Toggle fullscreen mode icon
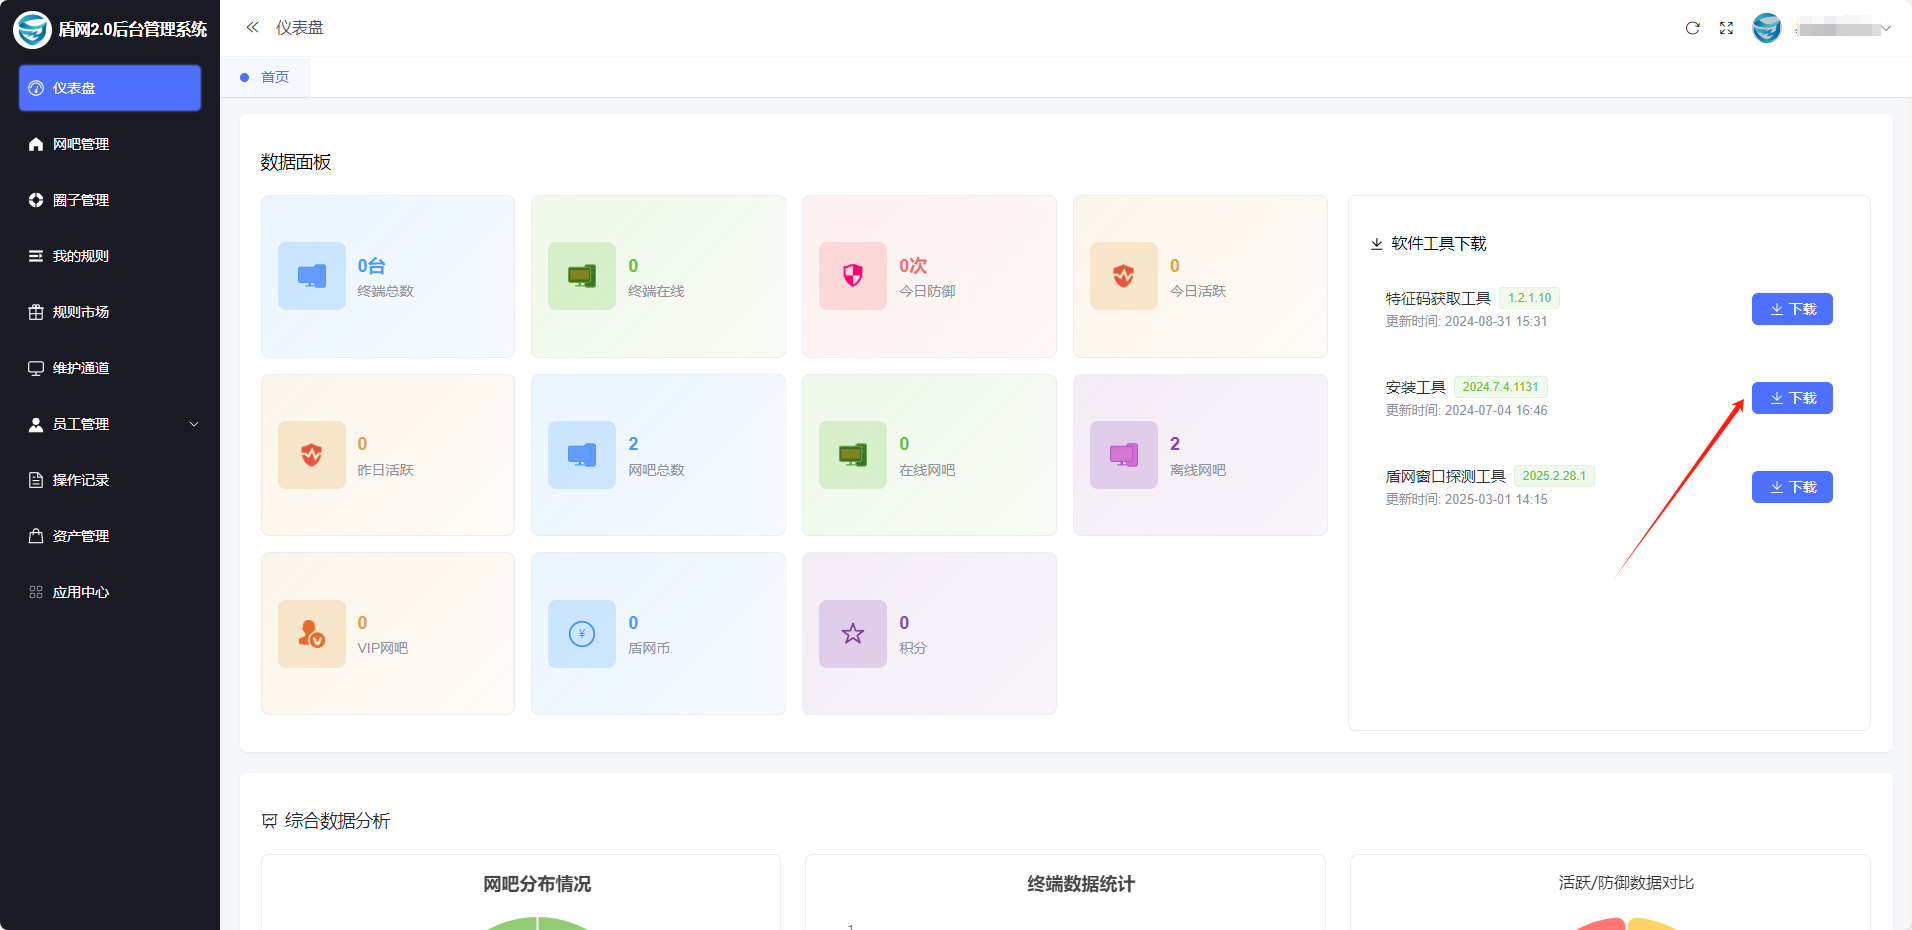The height and width of the screenshot is (930, 1912). click(x=1726, y=28)
